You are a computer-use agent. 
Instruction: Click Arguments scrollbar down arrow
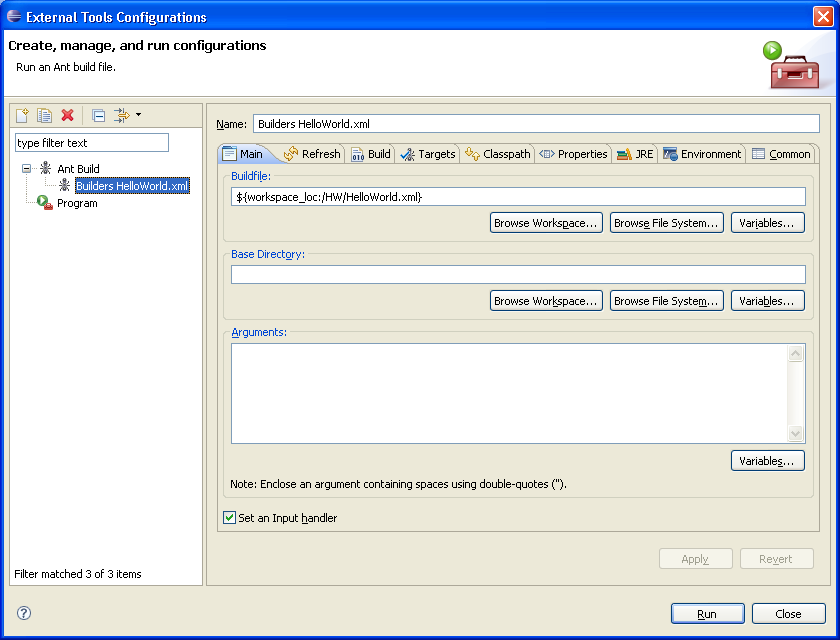(796, 434)
